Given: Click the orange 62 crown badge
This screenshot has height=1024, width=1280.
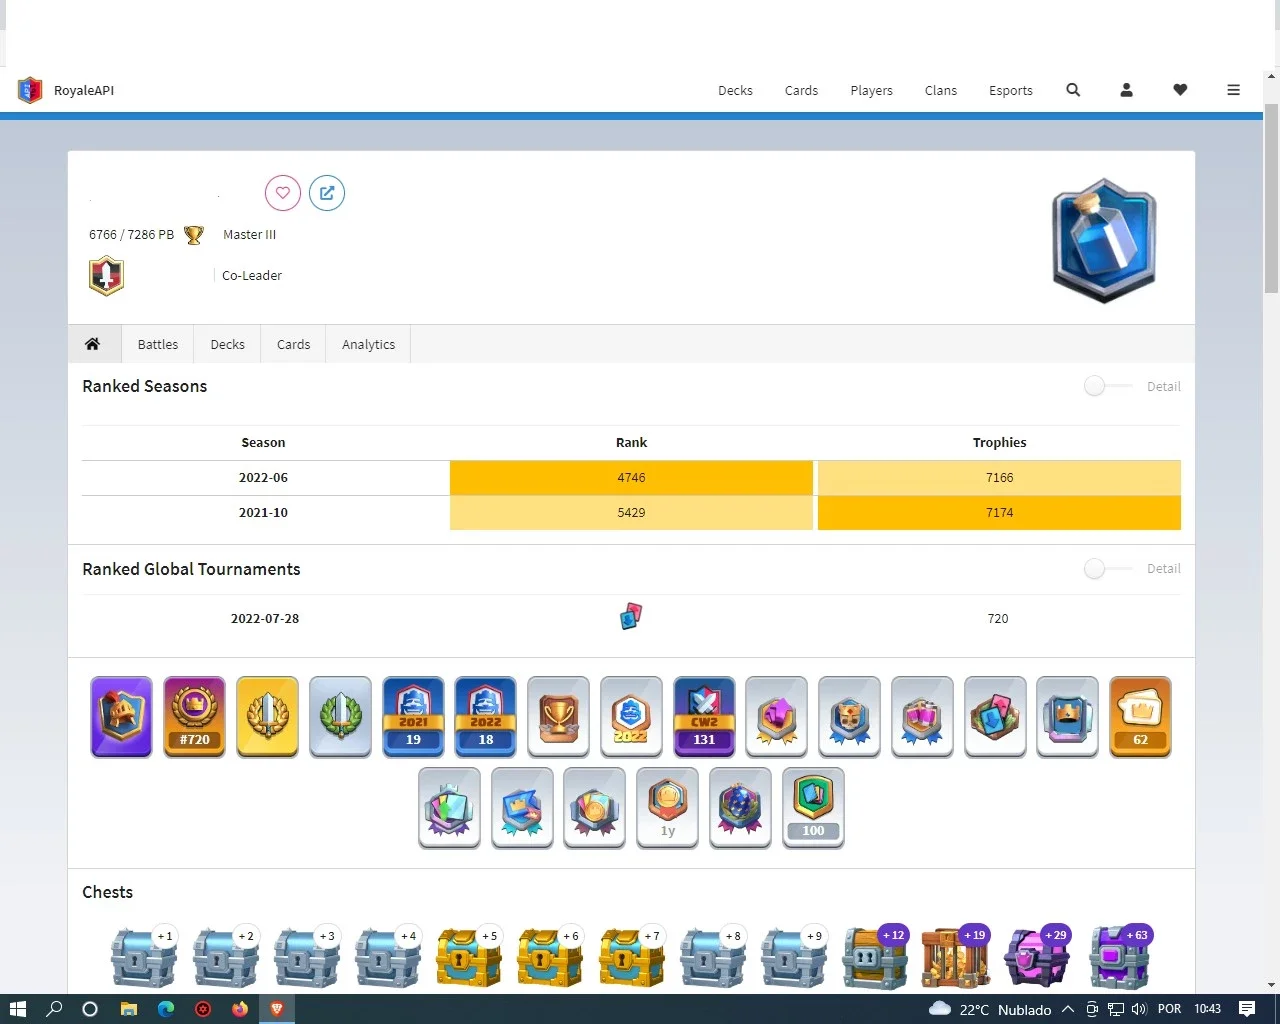Looking at the screenshot, I should [1141, 717].
